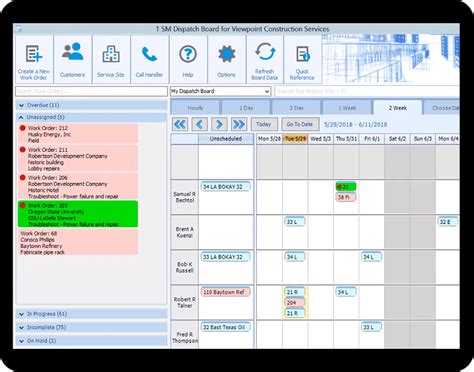Select technician Fred R Thompson row header
474x372 pixels.
[185, 335]
